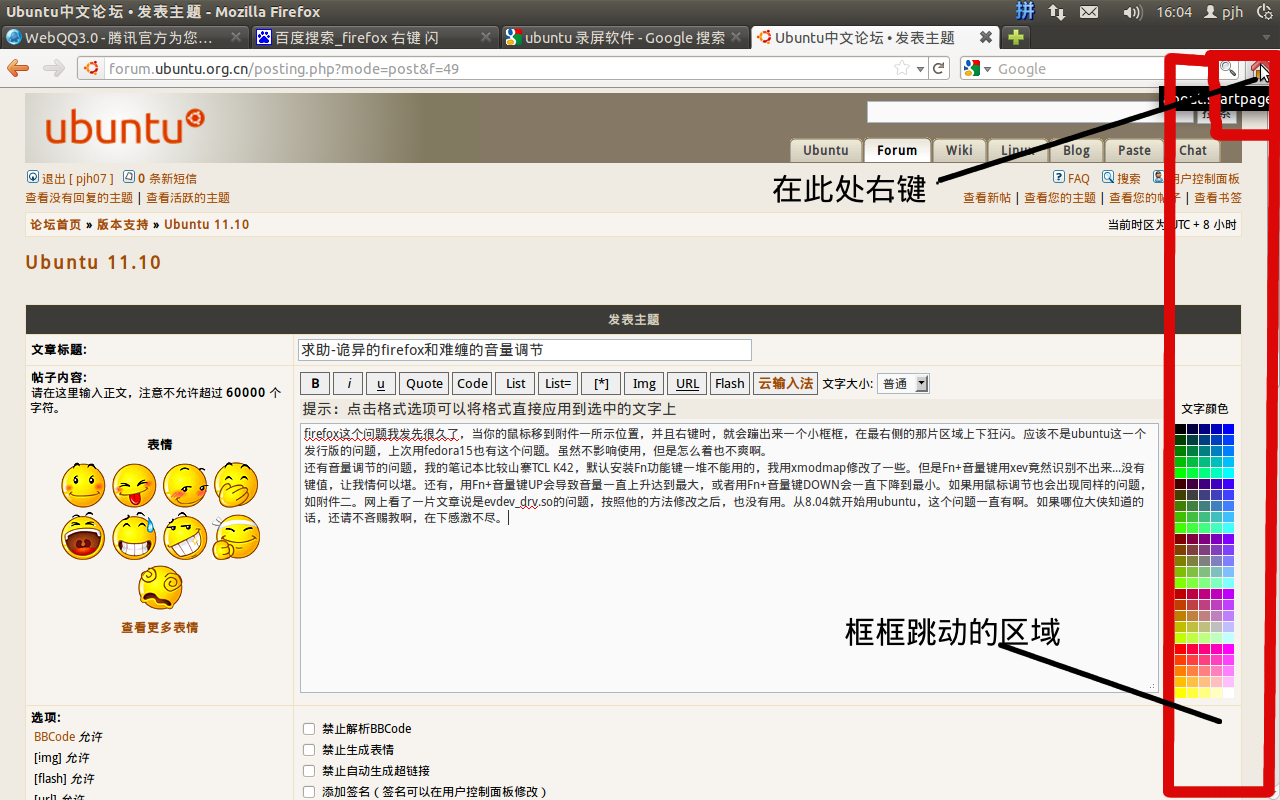Screen dimensions: 1280x800
Task: Click the Ubuntu logo in the forum header
Action: click(125, 127)
